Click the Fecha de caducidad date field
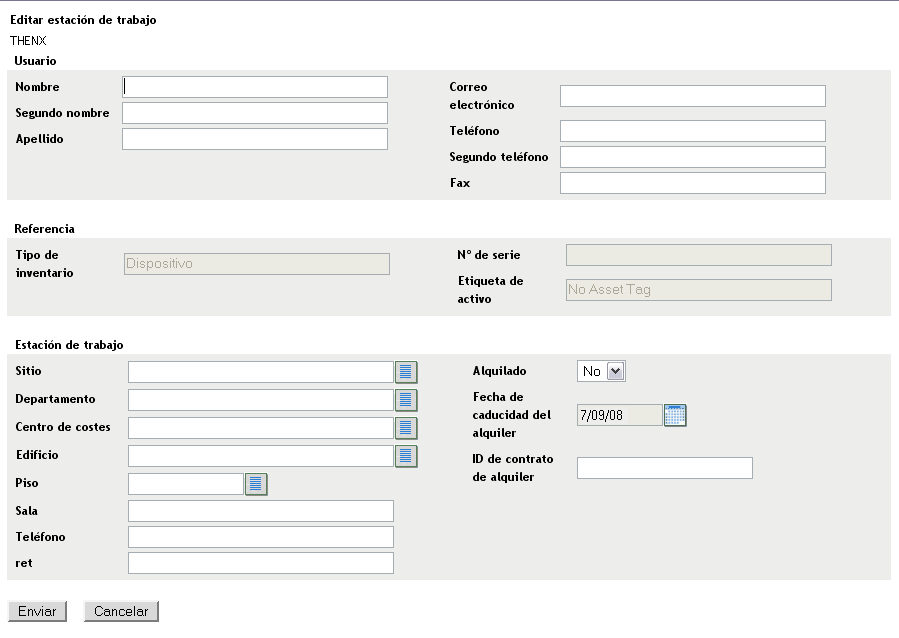The height and width of the screenshot is (638, 899). click(x=619, y=415)
